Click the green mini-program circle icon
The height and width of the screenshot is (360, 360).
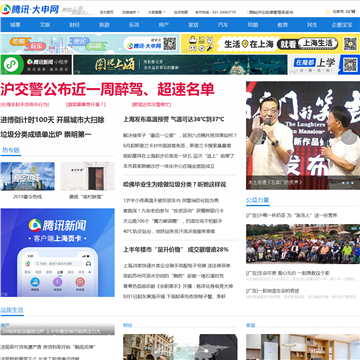[13, 65]
